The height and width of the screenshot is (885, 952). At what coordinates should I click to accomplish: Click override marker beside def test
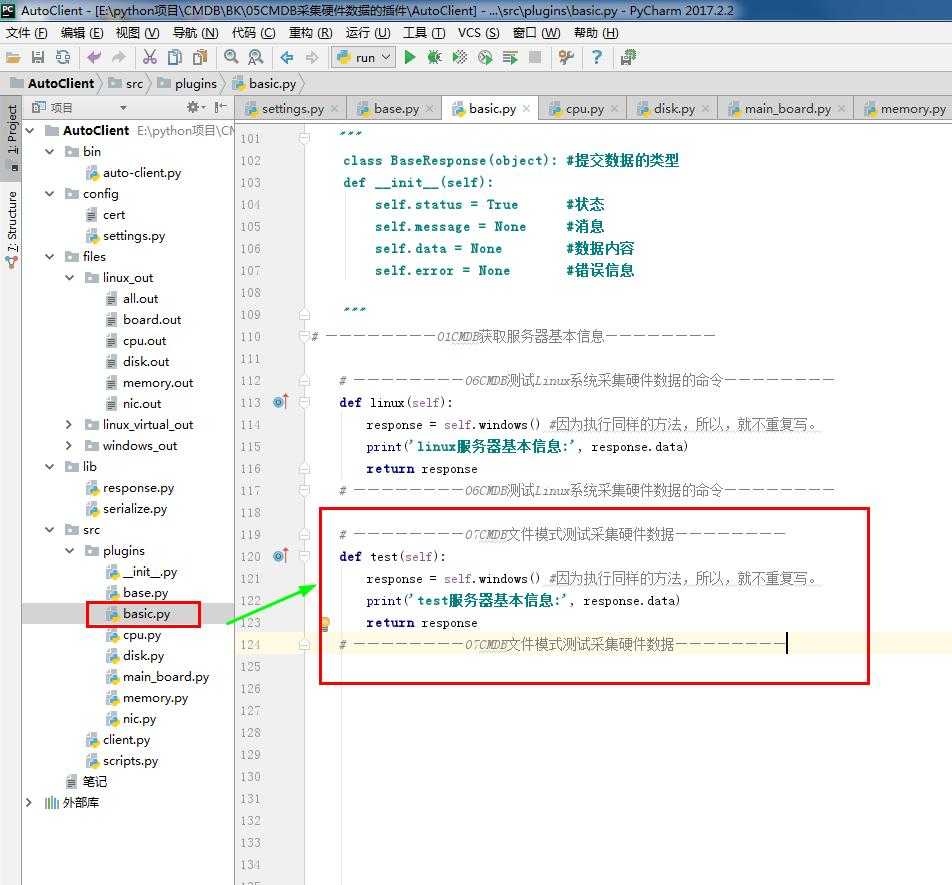pyautogui.click(x=280, y=556)
